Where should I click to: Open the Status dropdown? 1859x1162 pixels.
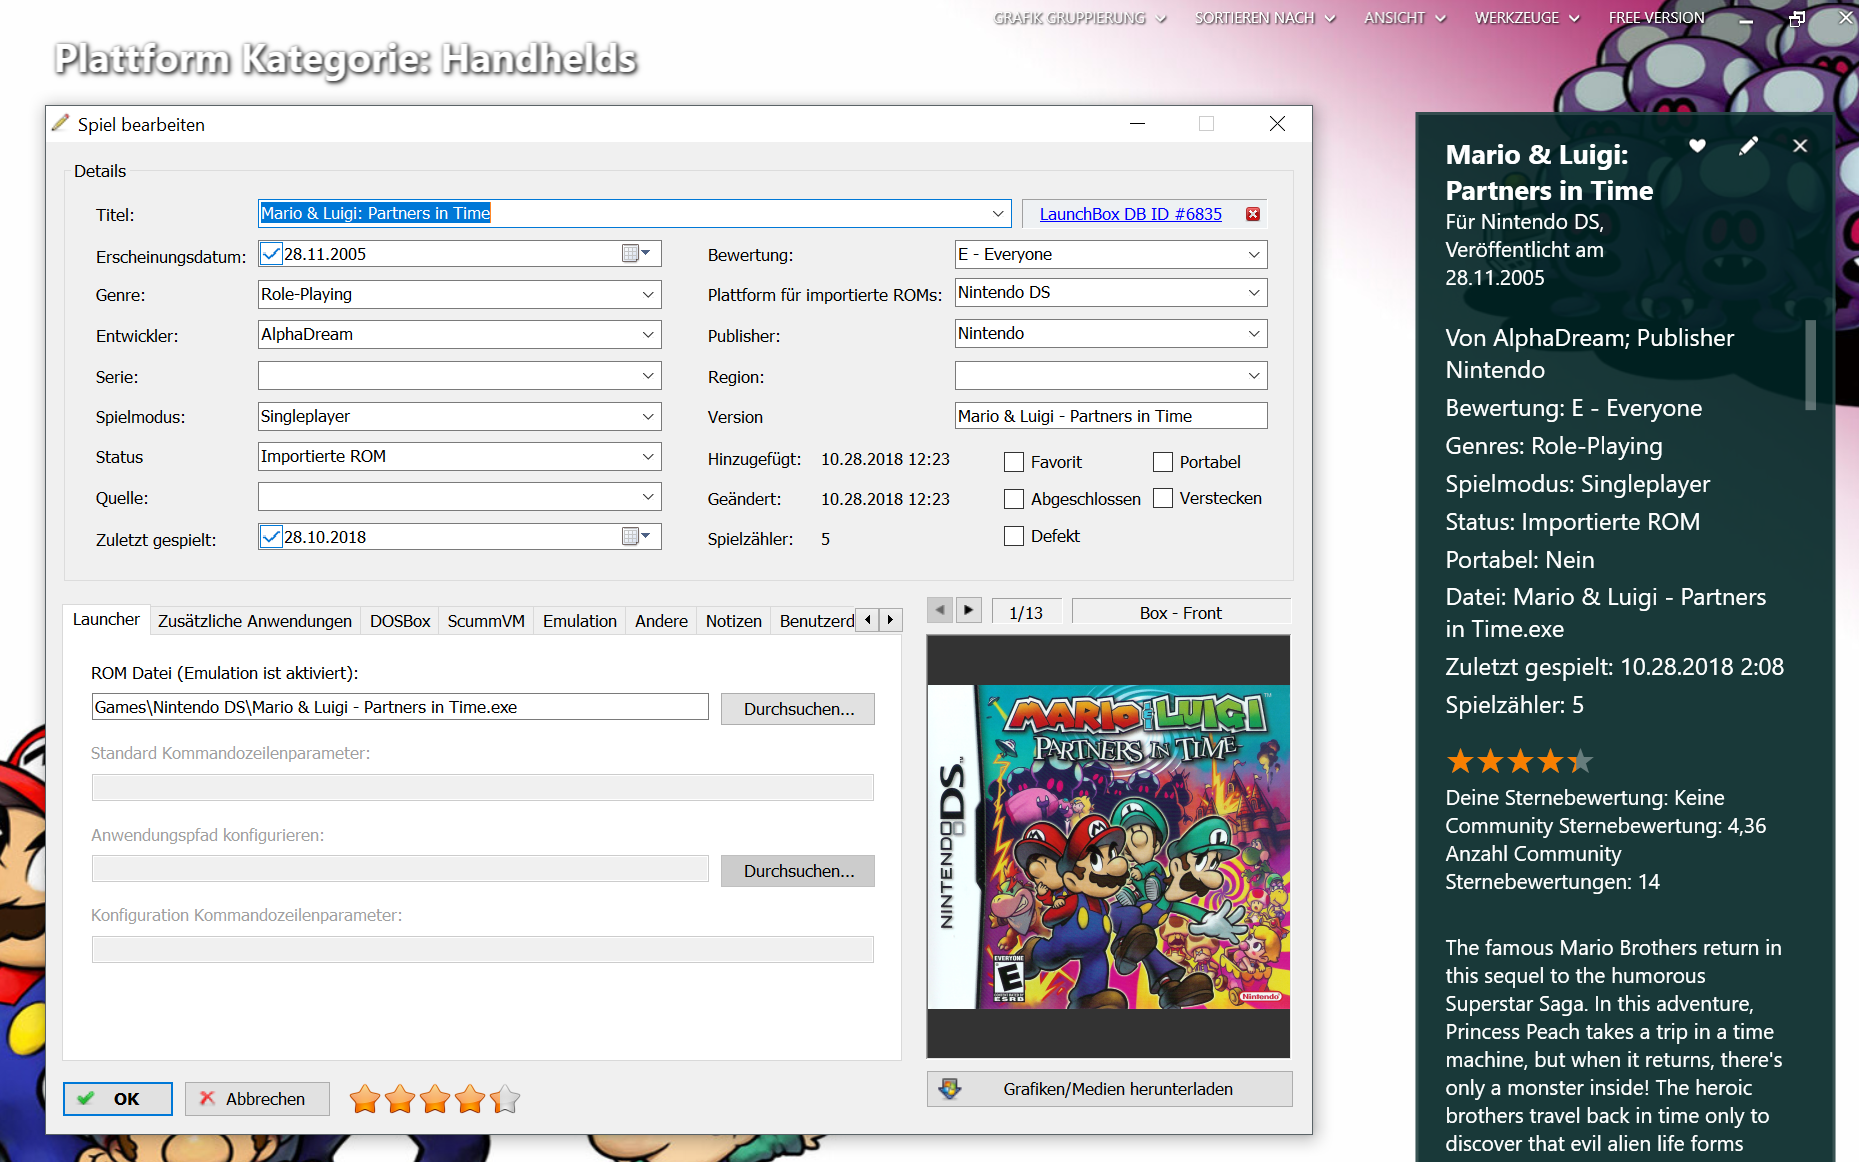click(x=648, y=456)
